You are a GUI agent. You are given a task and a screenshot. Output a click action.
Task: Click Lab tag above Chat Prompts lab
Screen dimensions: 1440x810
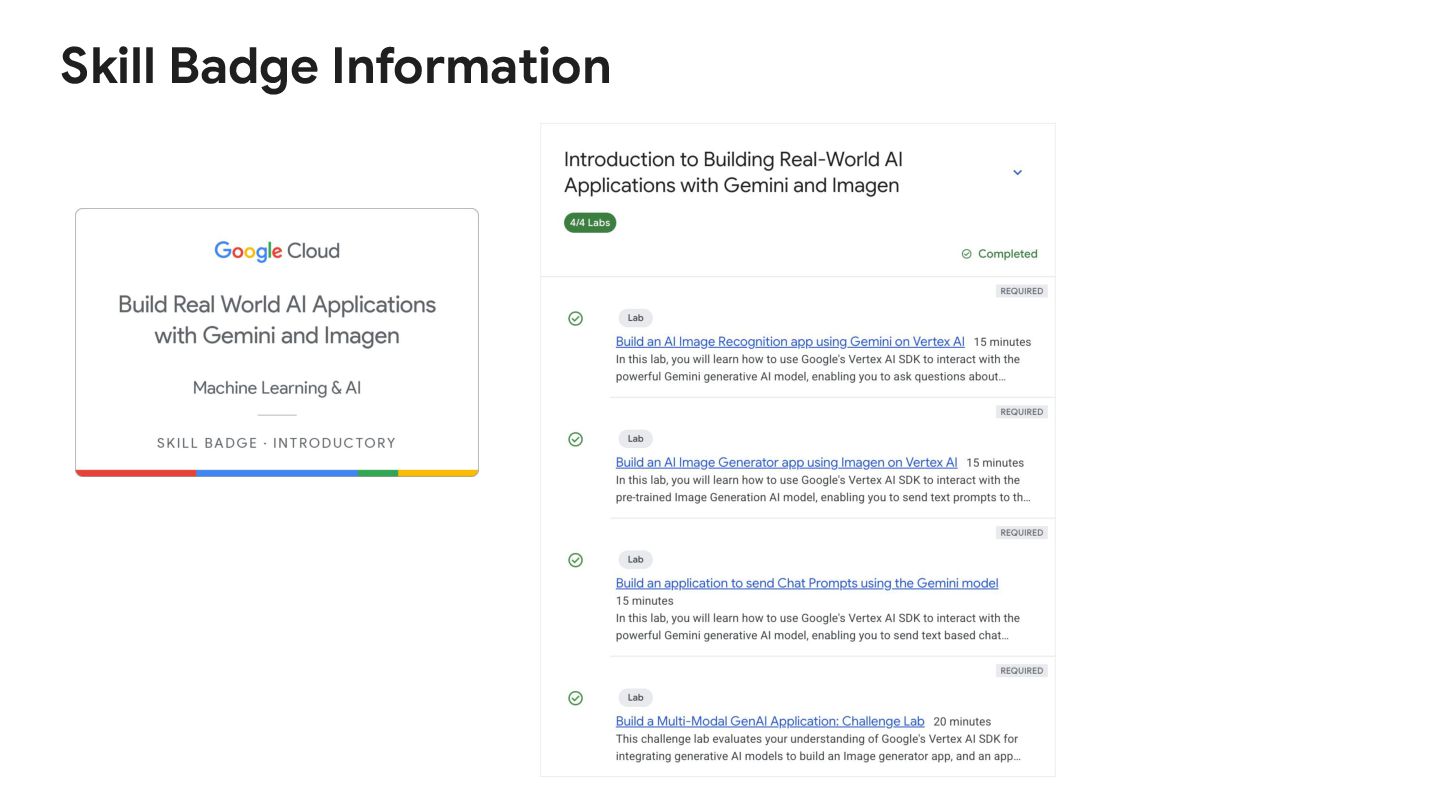tap(635, 560)
